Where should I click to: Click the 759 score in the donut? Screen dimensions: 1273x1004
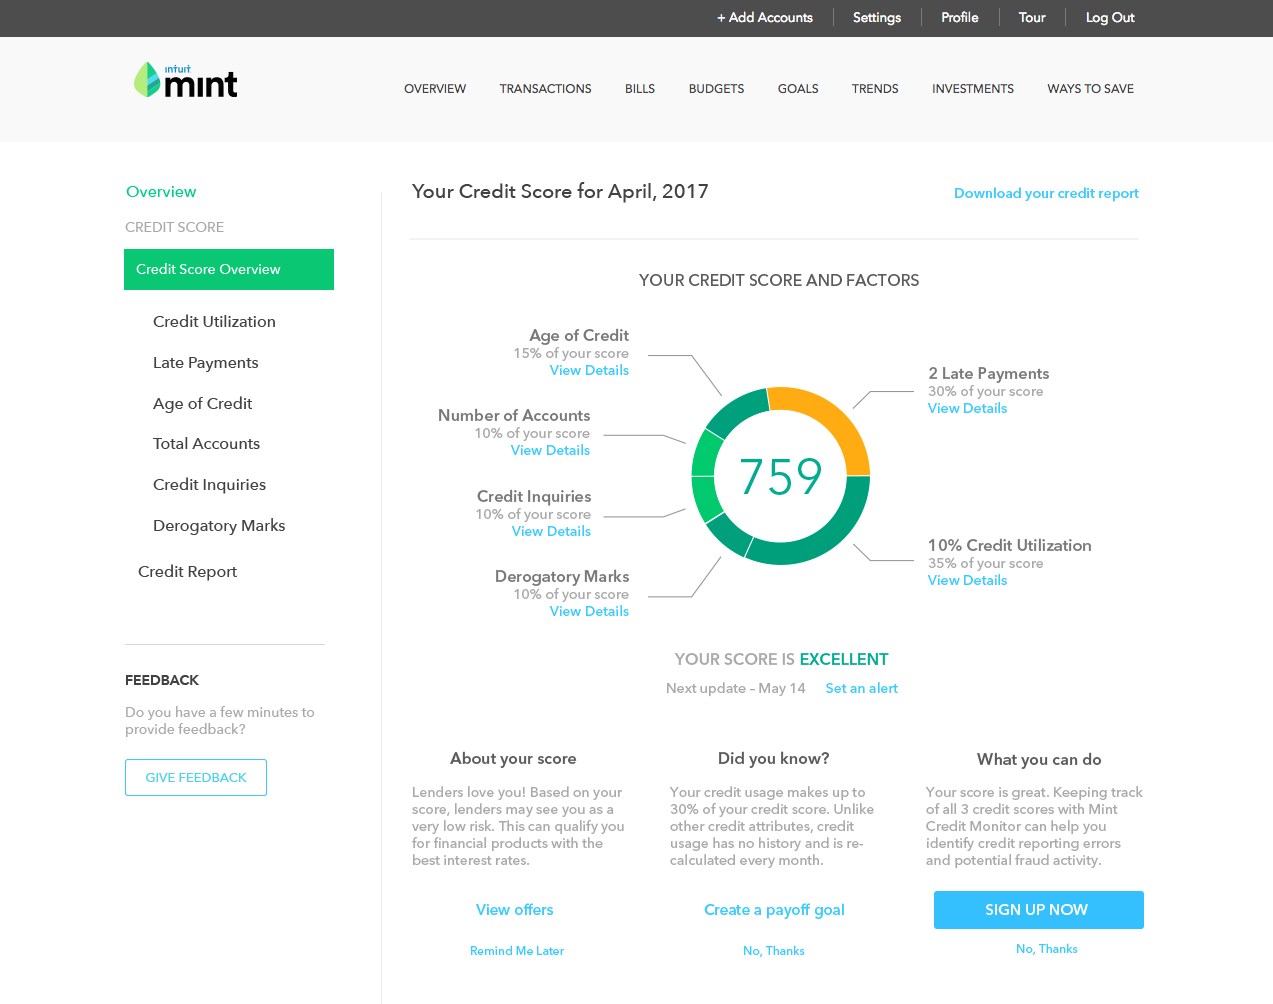(781, 477)
